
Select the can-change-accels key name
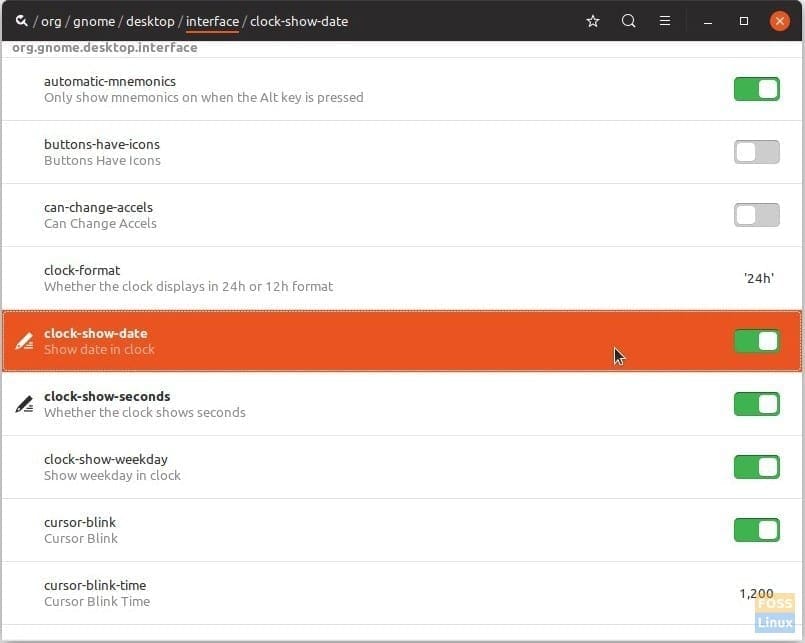pos(99,207)
